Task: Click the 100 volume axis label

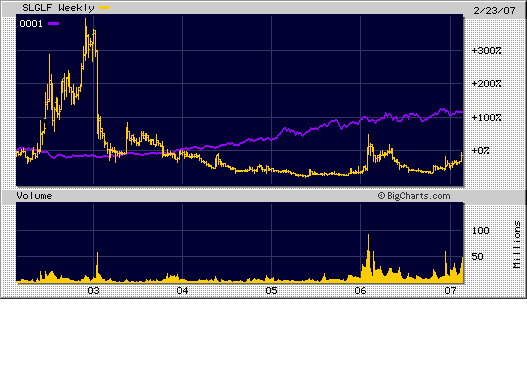Action: click(481, 231)
